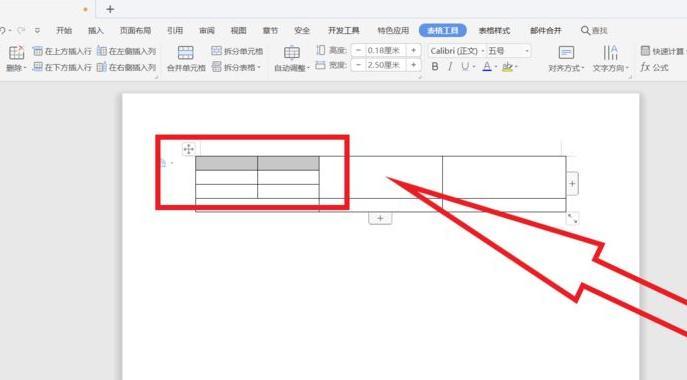Viewport: 687px width, 380px height.
Task: Open the 自动调整 auto-fit dropdown
Action: 292,59
